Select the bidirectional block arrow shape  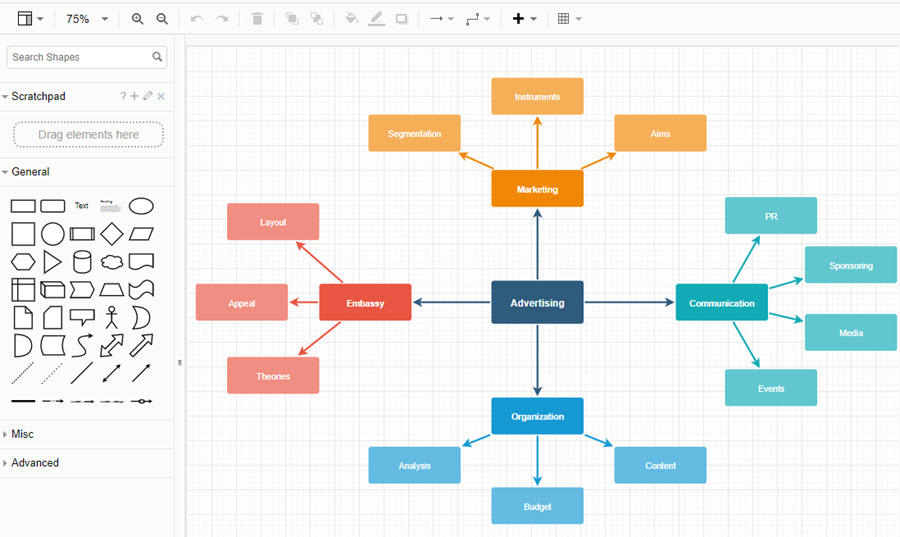111,345
